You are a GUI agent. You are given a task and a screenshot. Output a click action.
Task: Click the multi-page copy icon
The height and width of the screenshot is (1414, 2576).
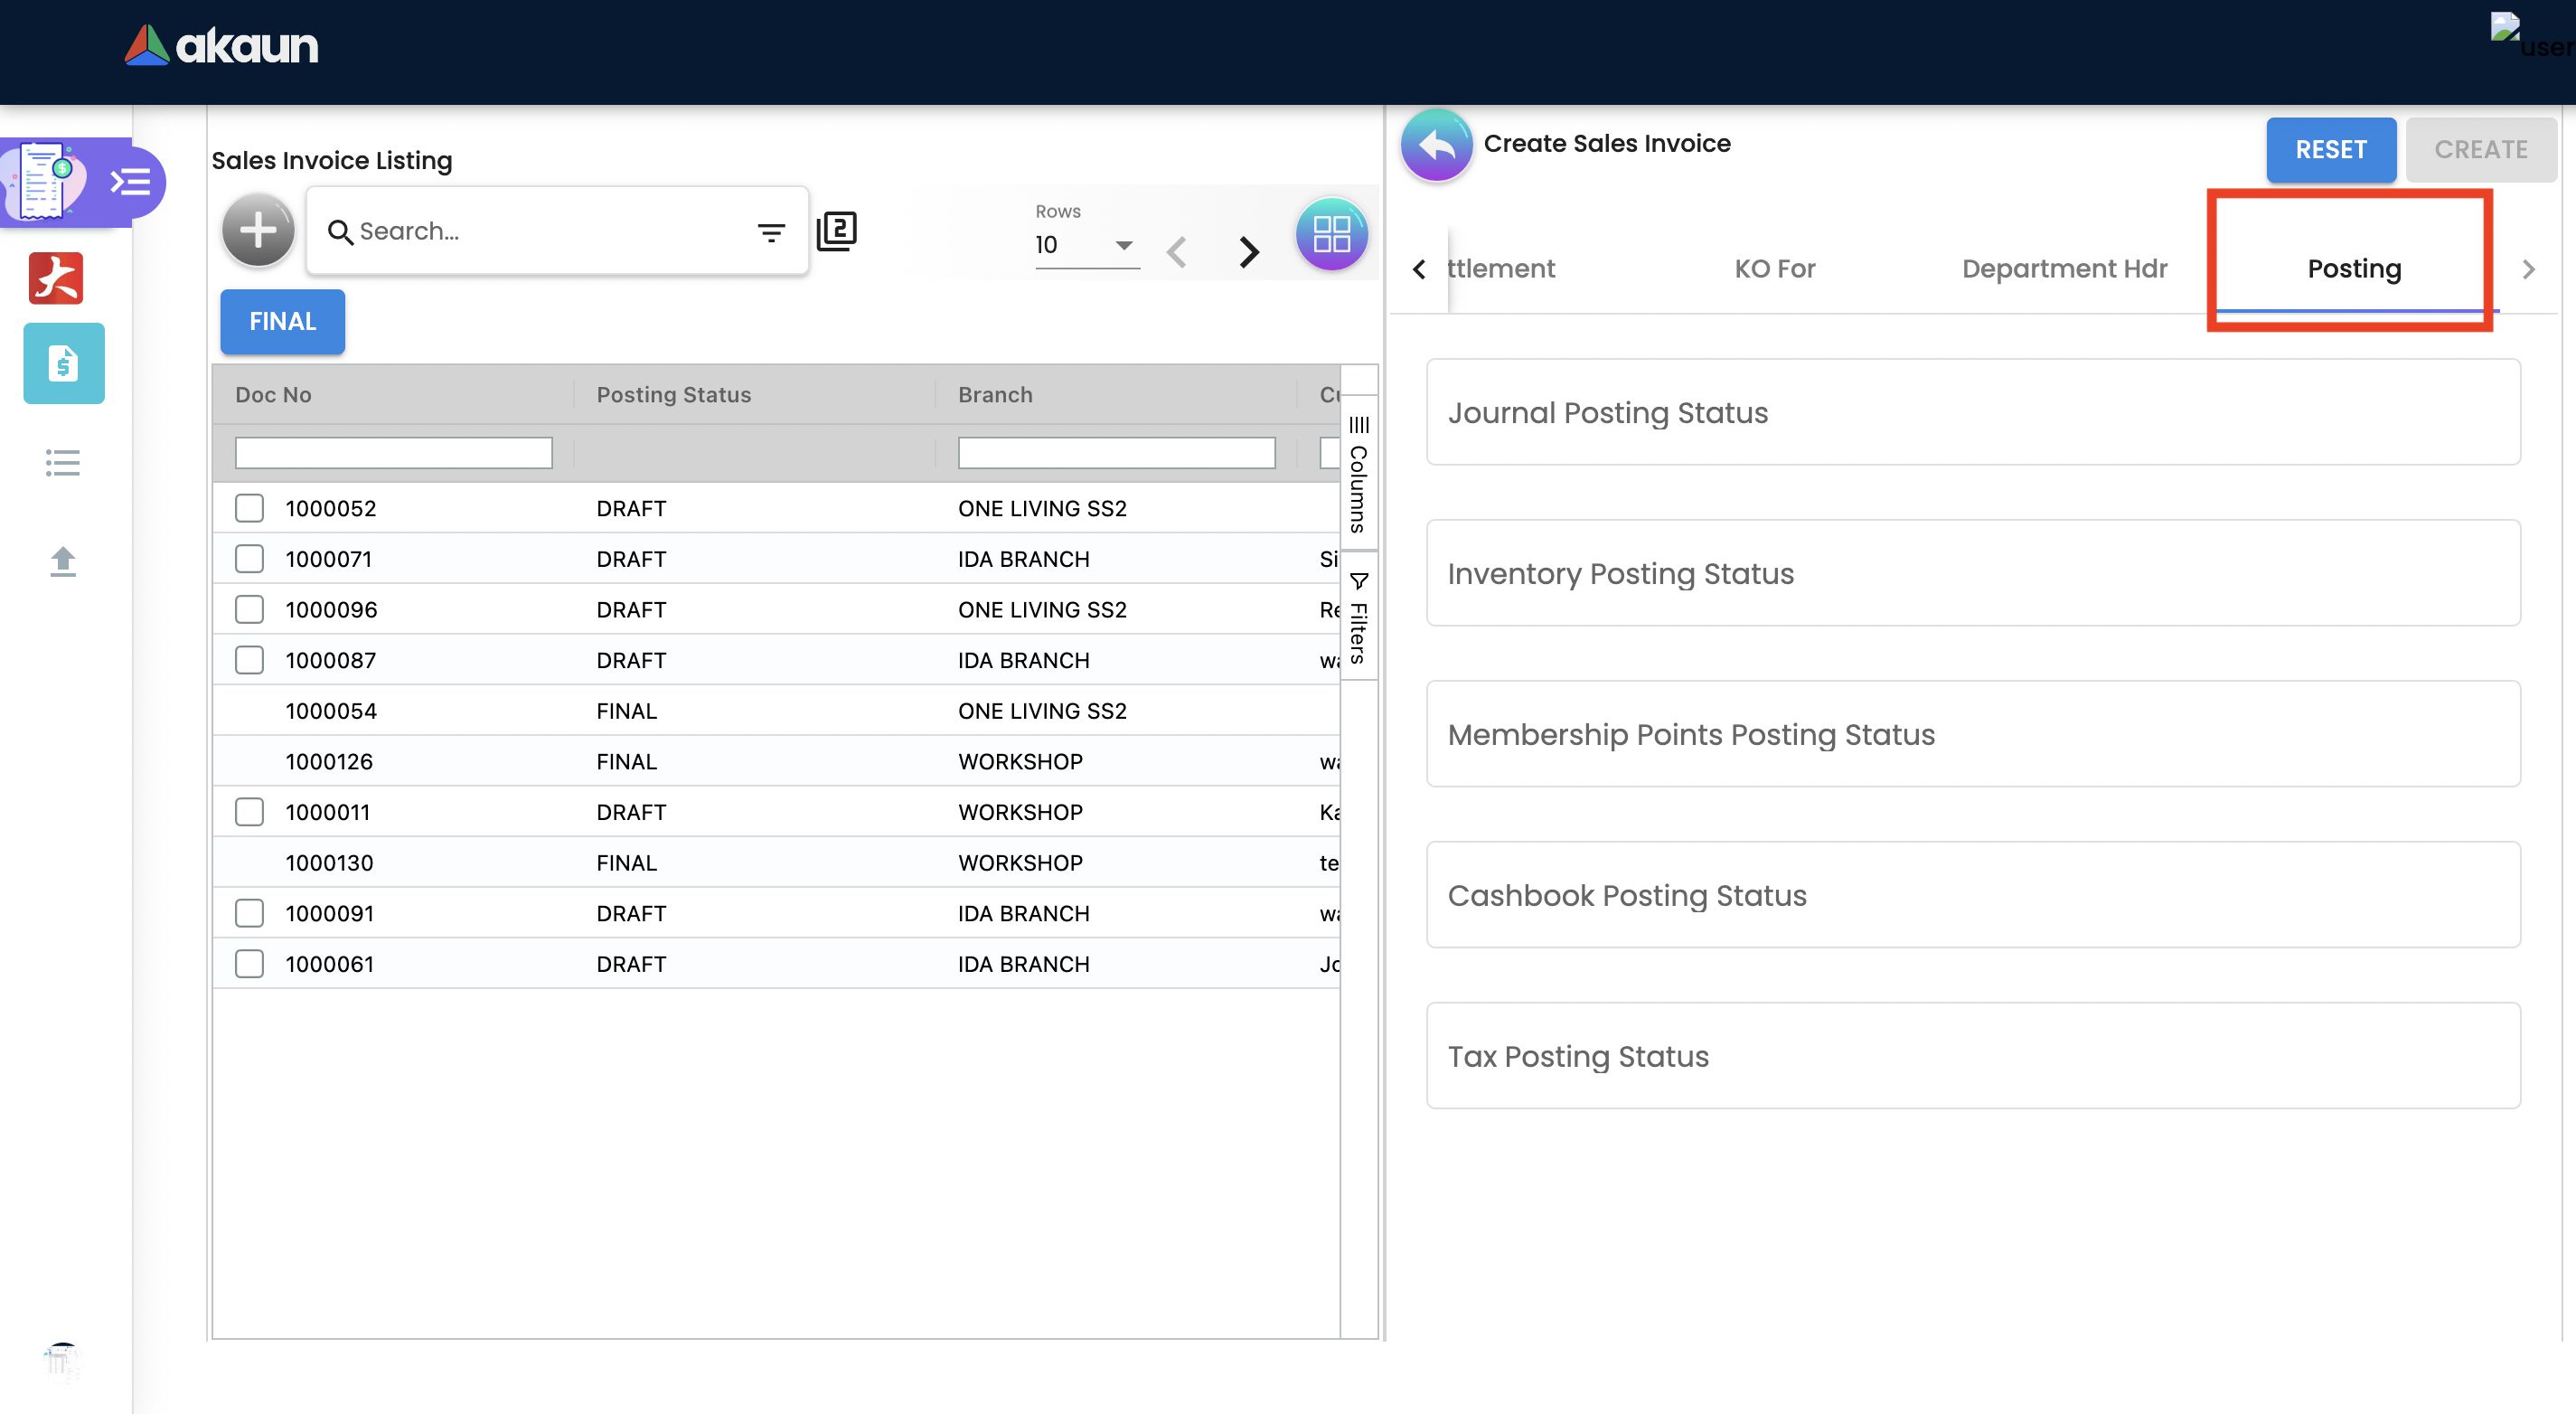[836, 231]
